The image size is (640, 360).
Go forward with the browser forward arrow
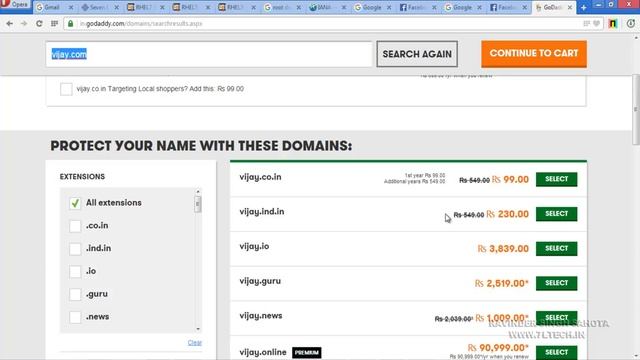pos(24,24)
